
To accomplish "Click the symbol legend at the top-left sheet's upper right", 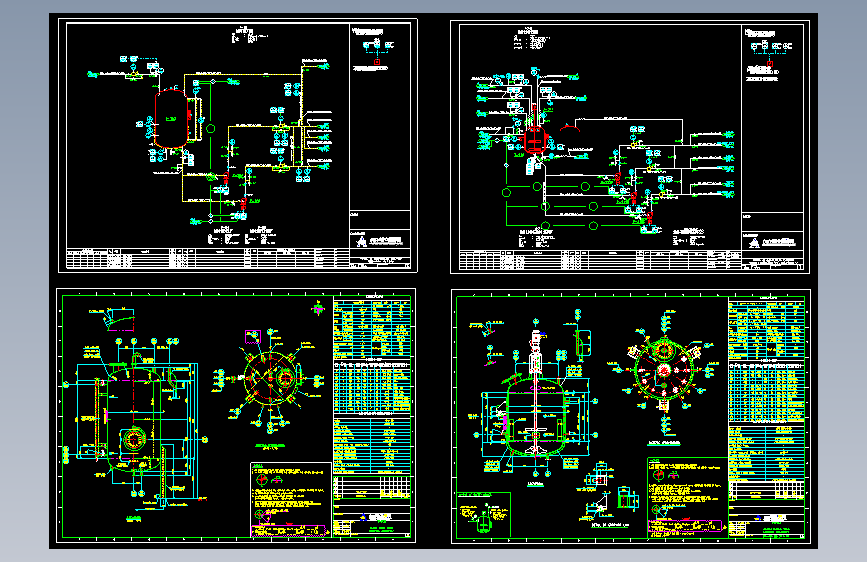I will click(x=374, y=49).
